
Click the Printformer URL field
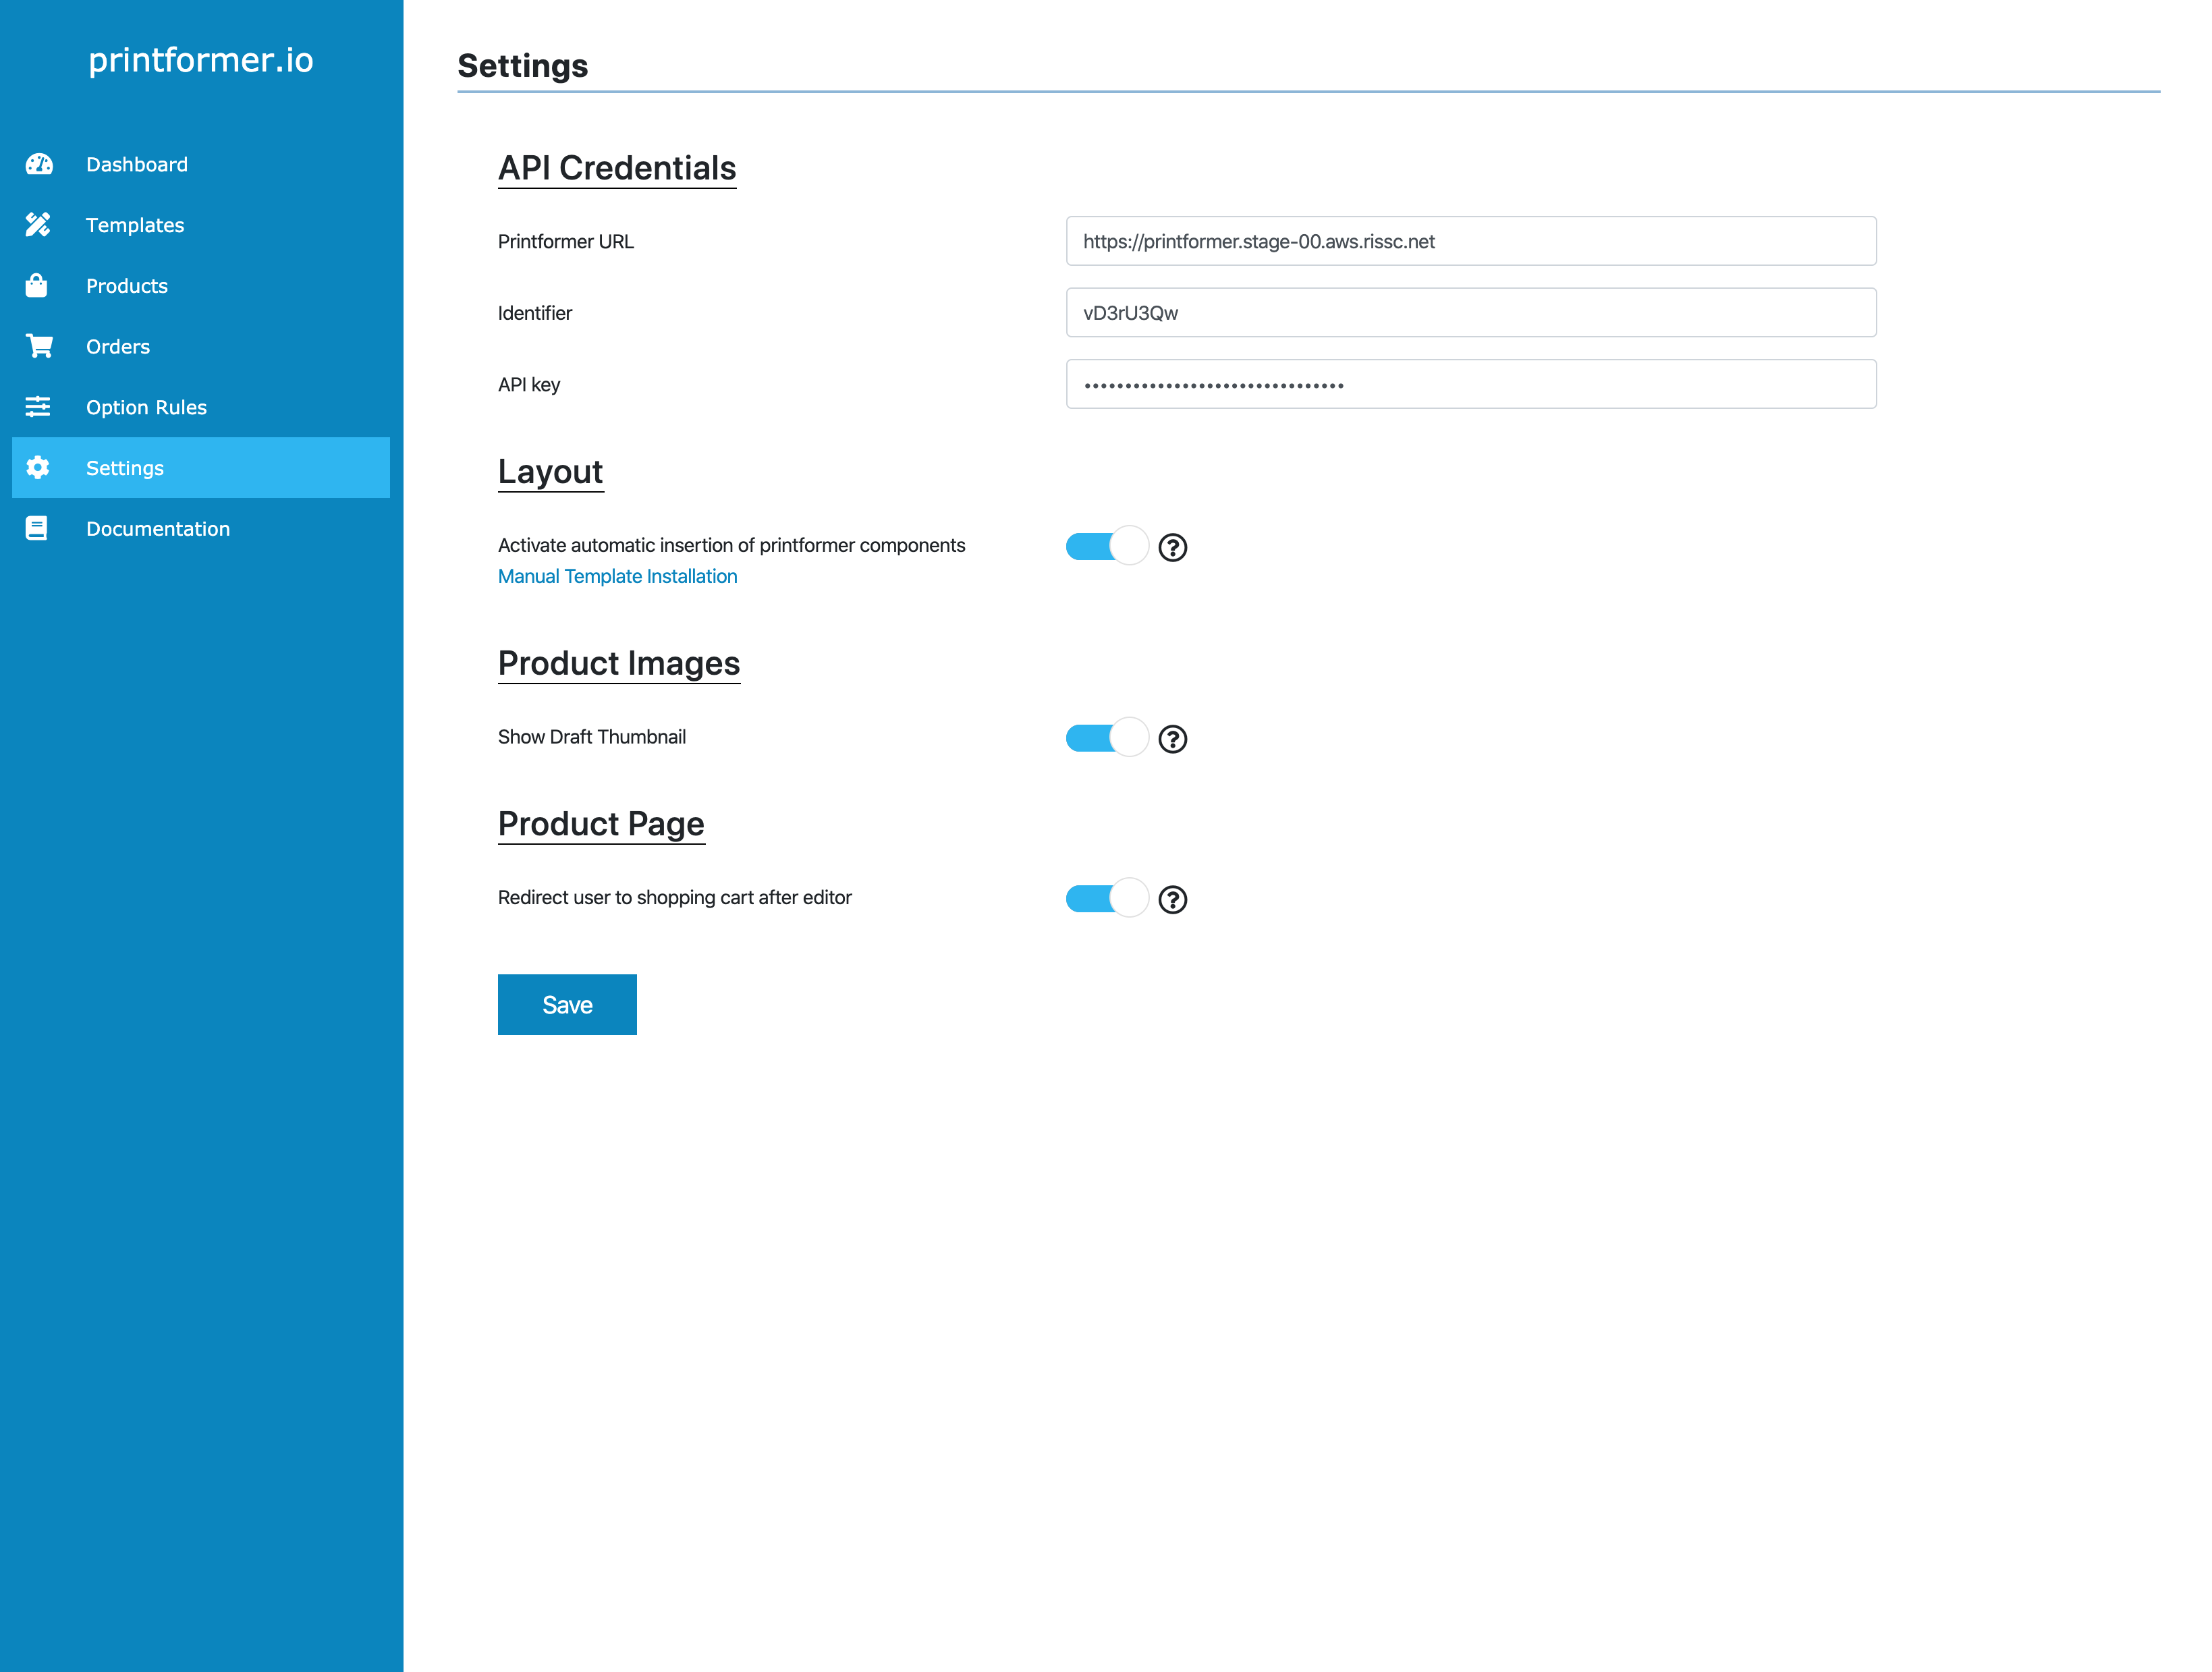1470,241
